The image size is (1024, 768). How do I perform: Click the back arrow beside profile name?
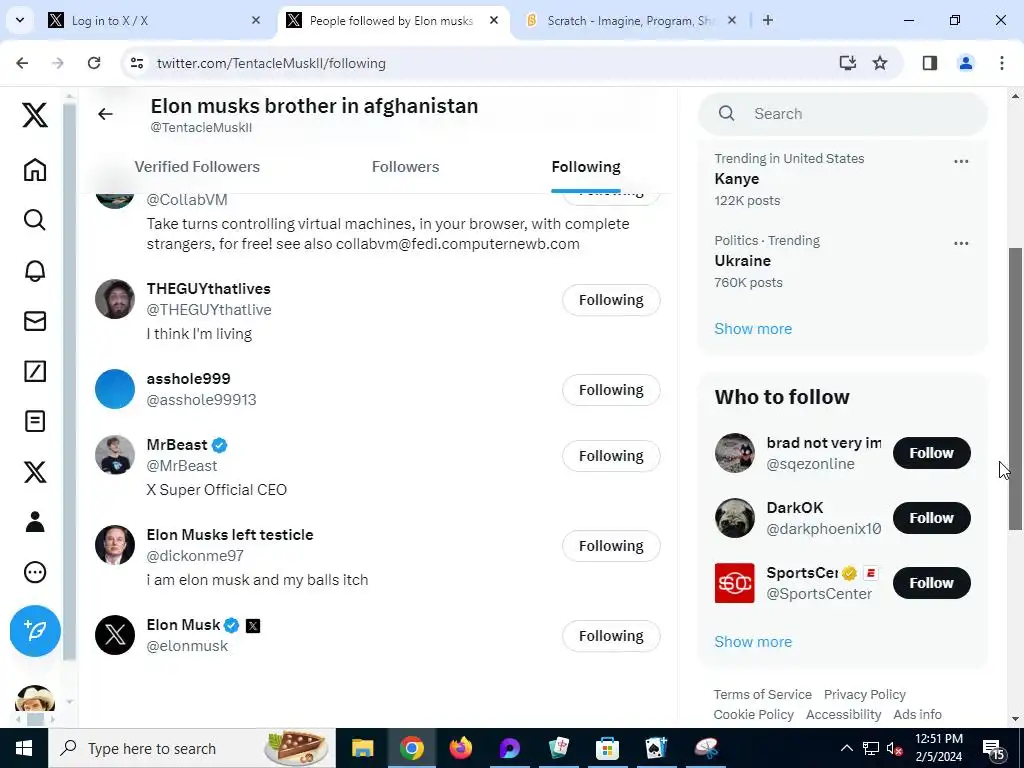105,114
